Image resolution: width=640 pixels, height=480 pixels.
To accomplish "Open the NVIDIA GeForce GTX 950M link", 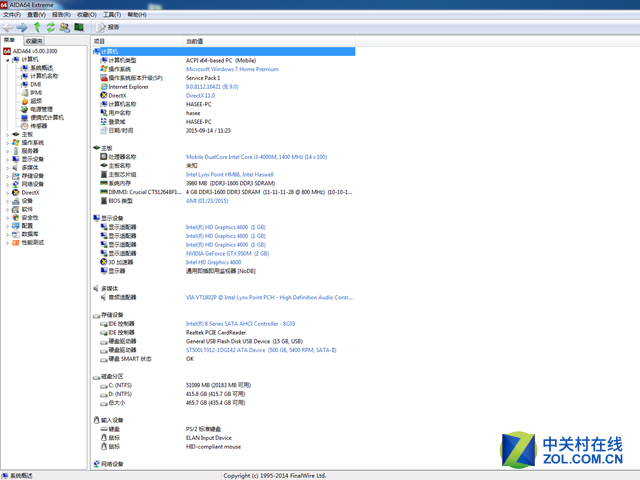I will tap(227, 253).
